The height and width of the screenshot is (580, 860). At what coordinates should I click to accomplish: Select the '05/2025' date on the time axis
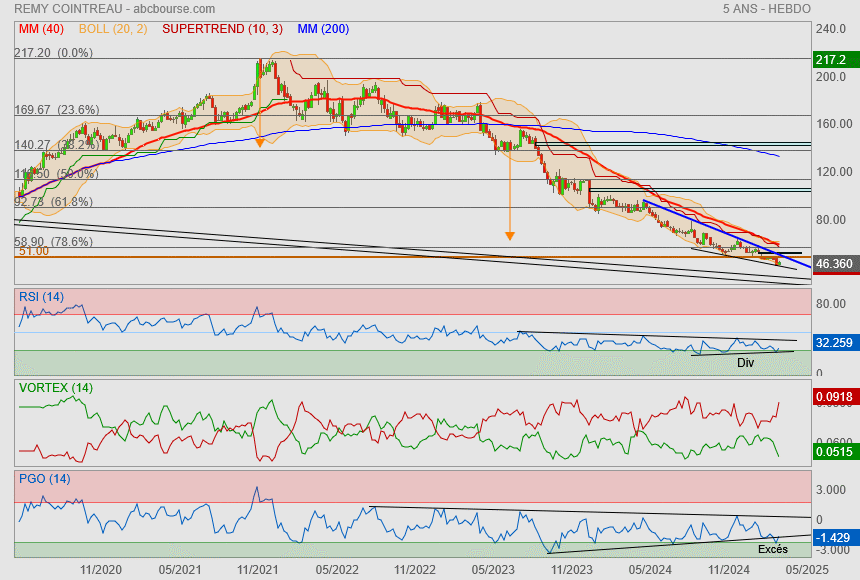[x=807, y=570]
